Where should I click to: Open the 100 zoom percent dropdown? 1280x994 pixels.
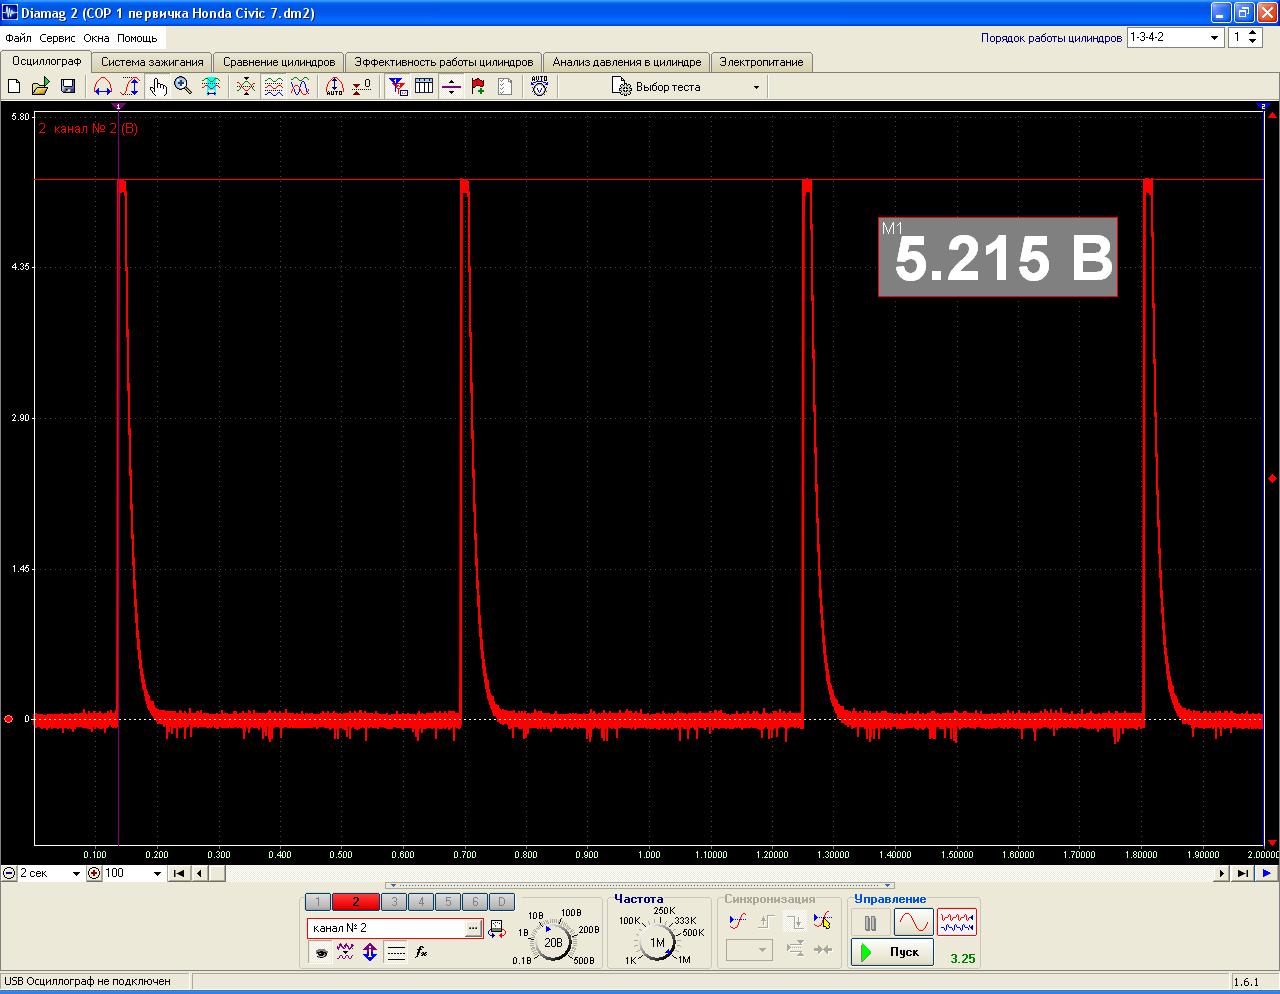click(x=133, y=873)
